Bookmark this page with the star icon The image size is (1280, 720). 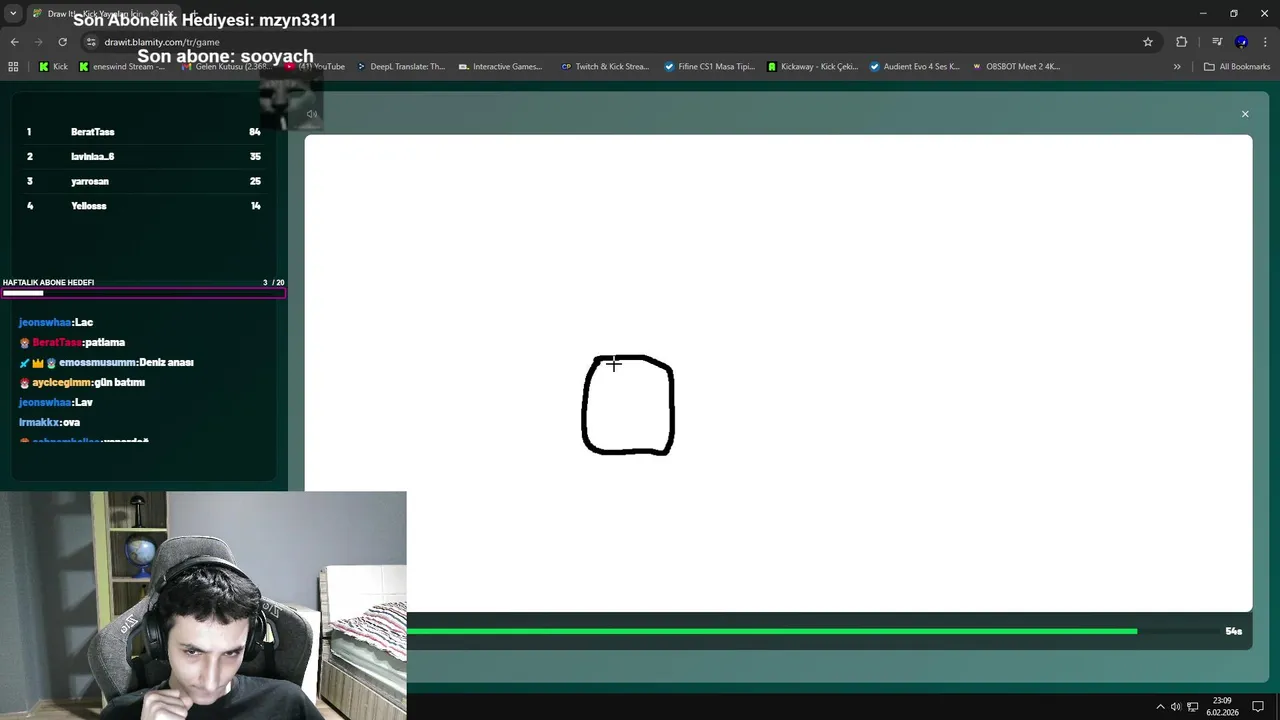(x=1148, y=42)
